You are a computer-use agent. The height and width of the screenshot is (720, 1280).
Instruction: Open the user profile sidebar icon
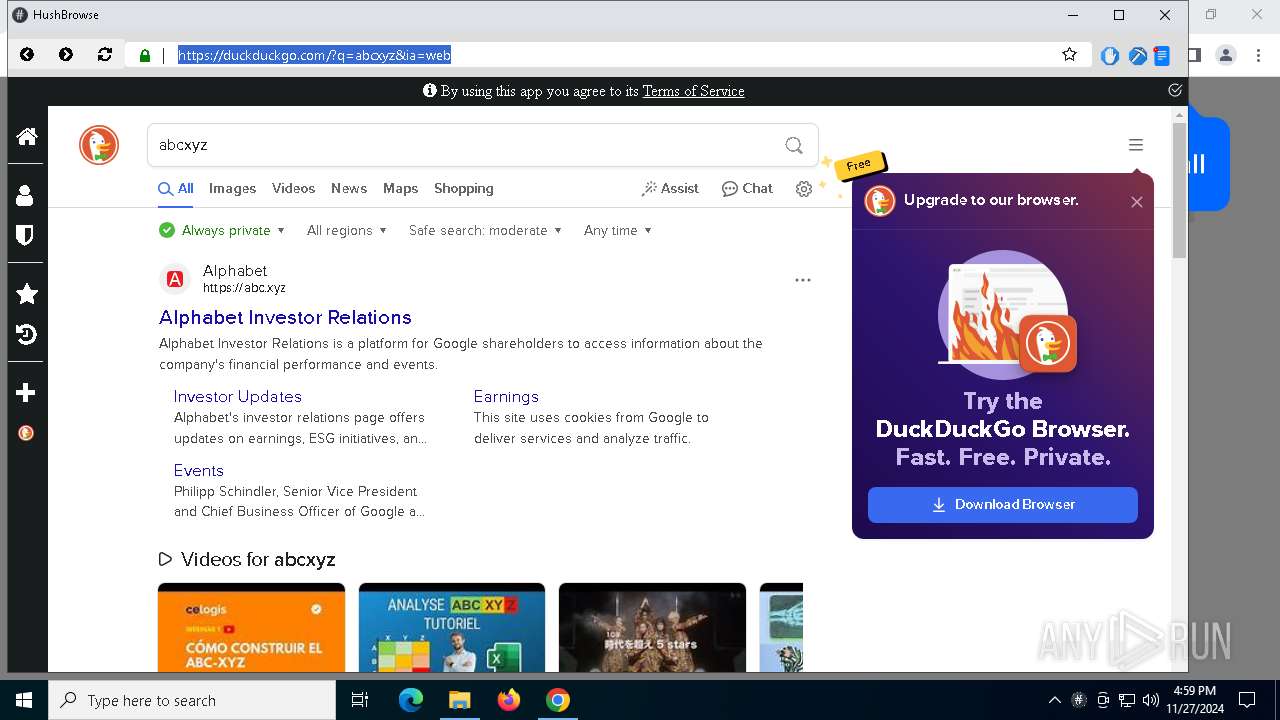[x=26, y=195]
